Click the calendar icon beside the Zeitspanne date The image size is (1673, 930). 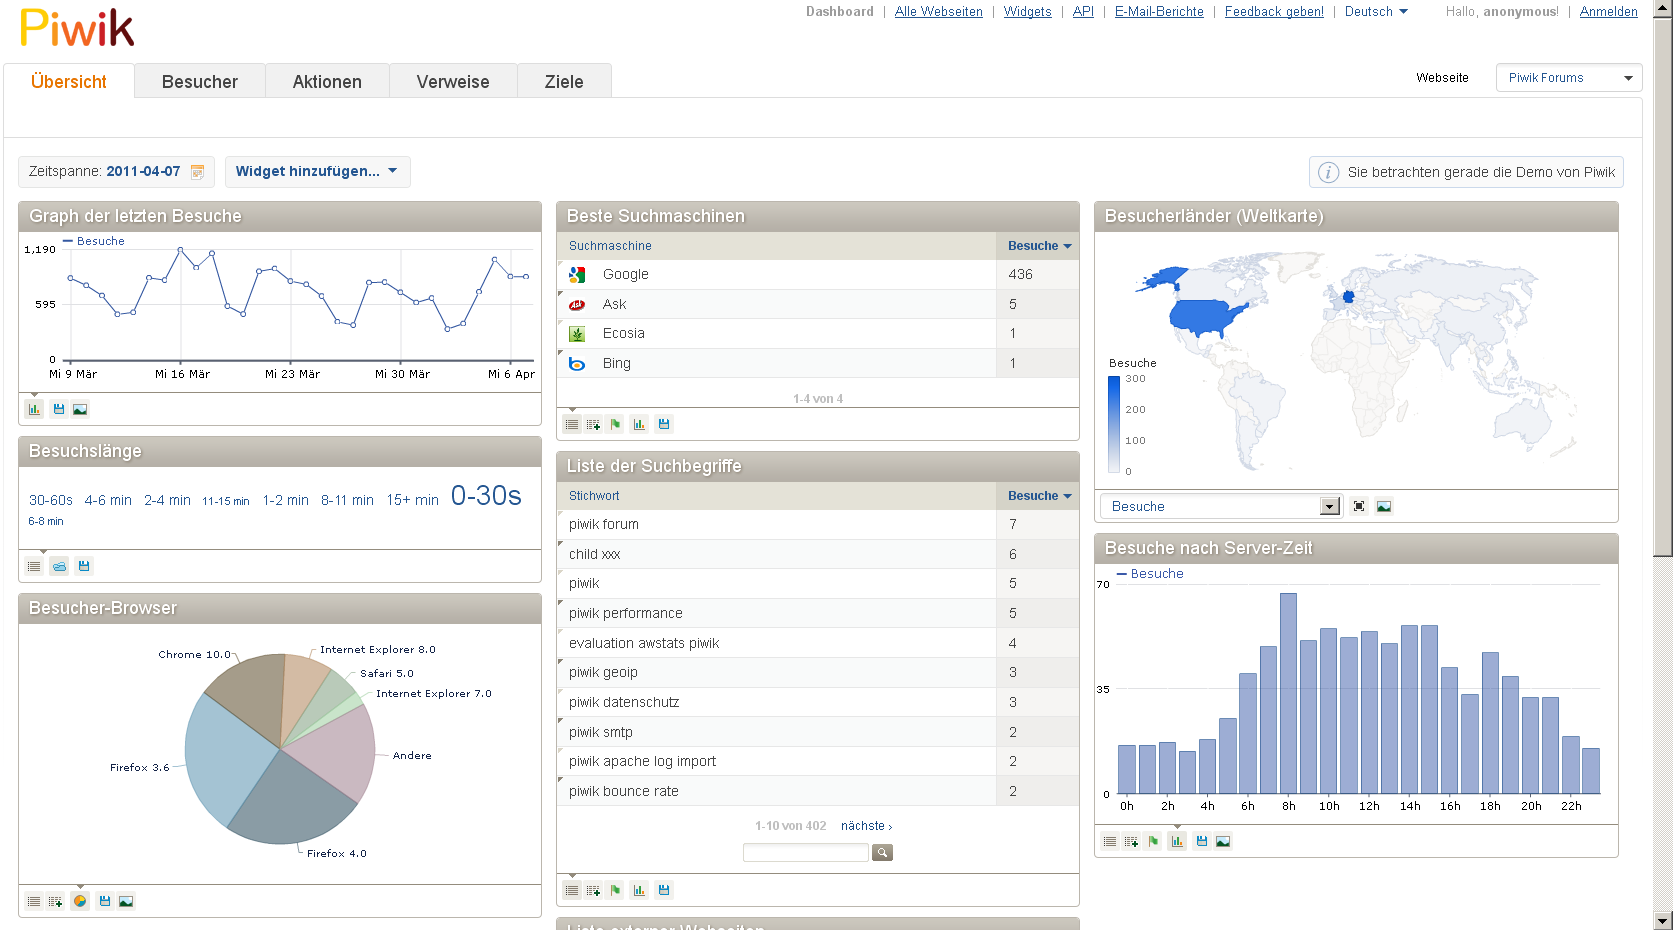197,172
